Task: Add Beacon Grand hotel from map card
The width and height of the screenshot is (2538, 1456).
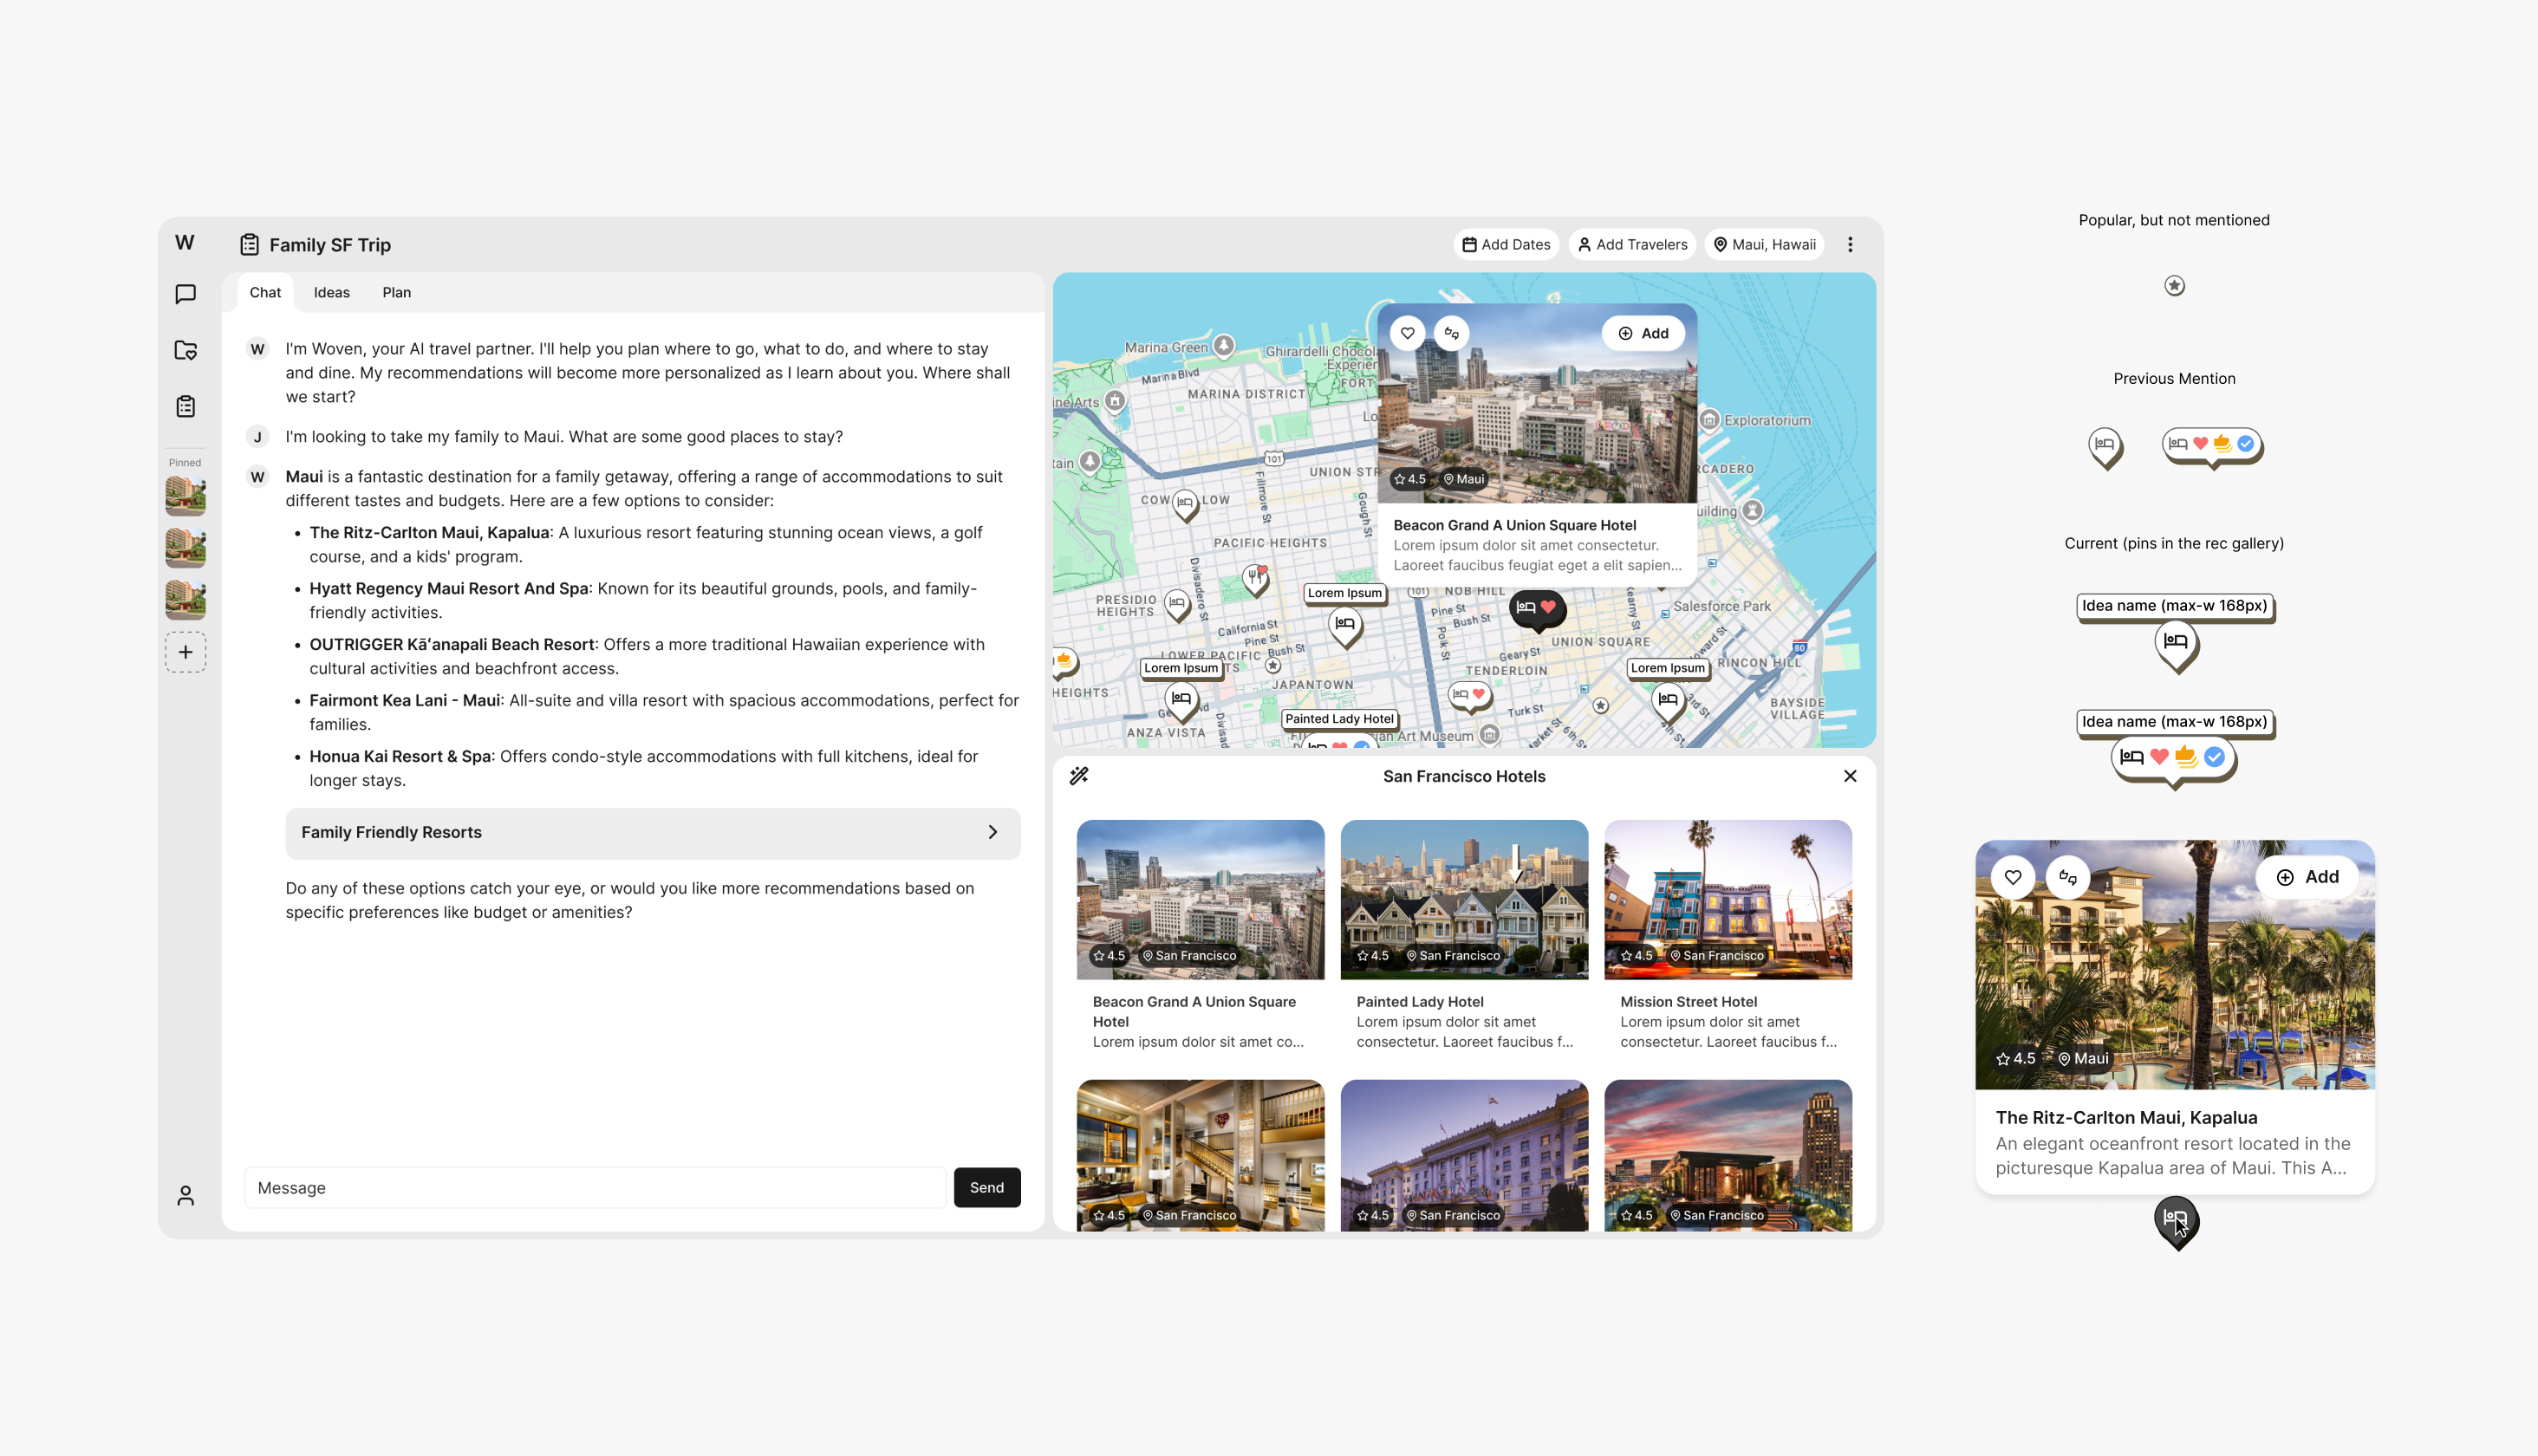Action: 1643,334
